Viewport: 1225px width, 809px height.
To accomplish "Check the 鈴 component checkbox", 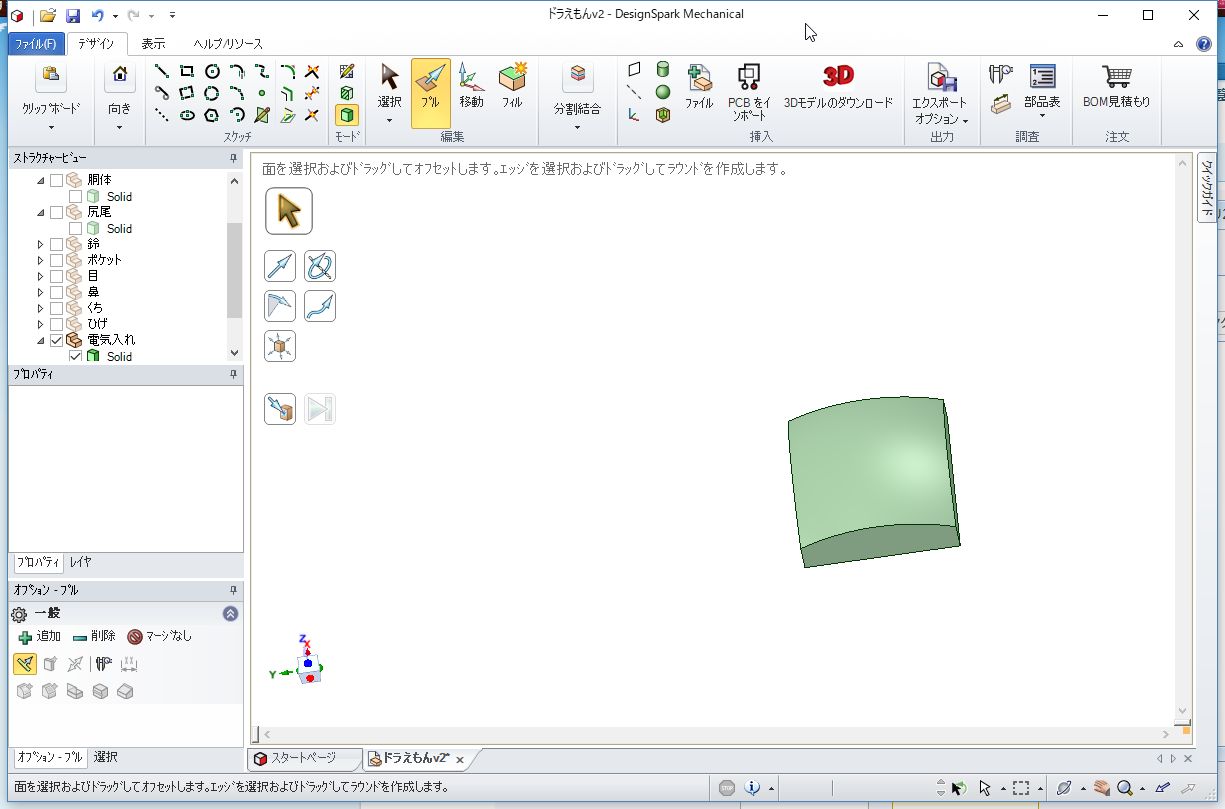I will click(56, 245).
